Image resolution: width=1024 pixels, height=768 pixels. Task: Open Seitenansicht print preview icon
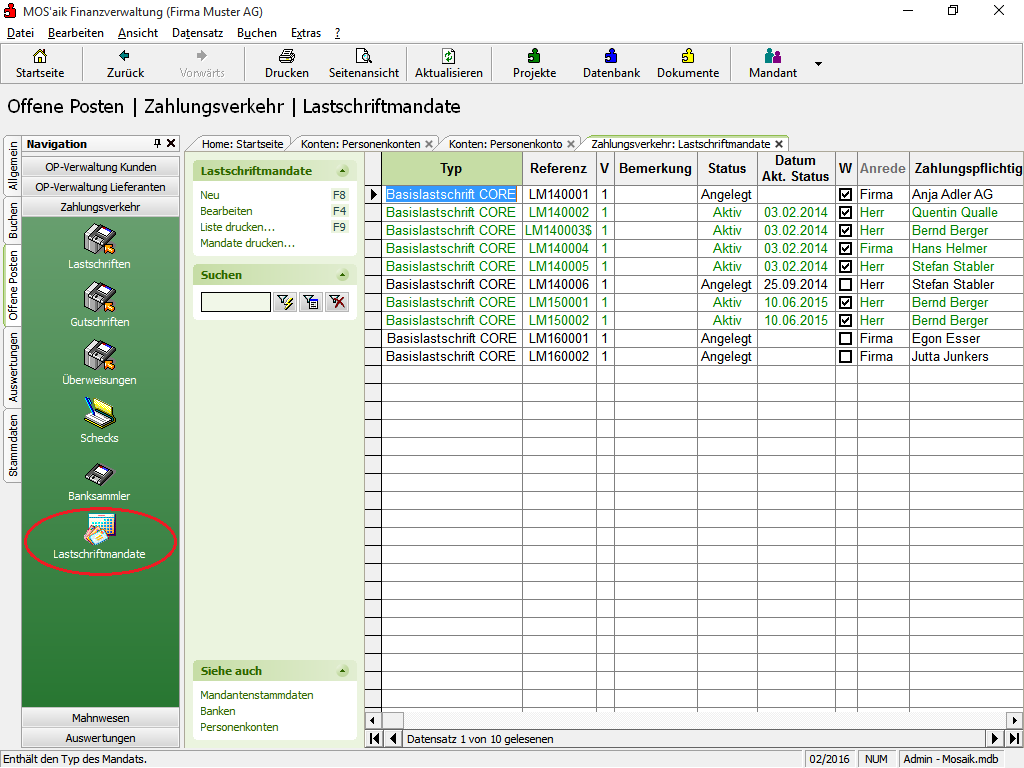click(364, 56)
